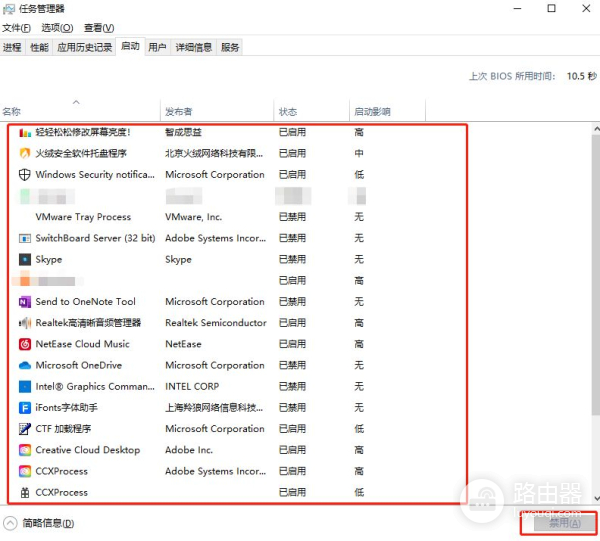This screenshot has height=541, width=600.
Task: Click the vertical scrollbar of startup list
Action: 592,300
